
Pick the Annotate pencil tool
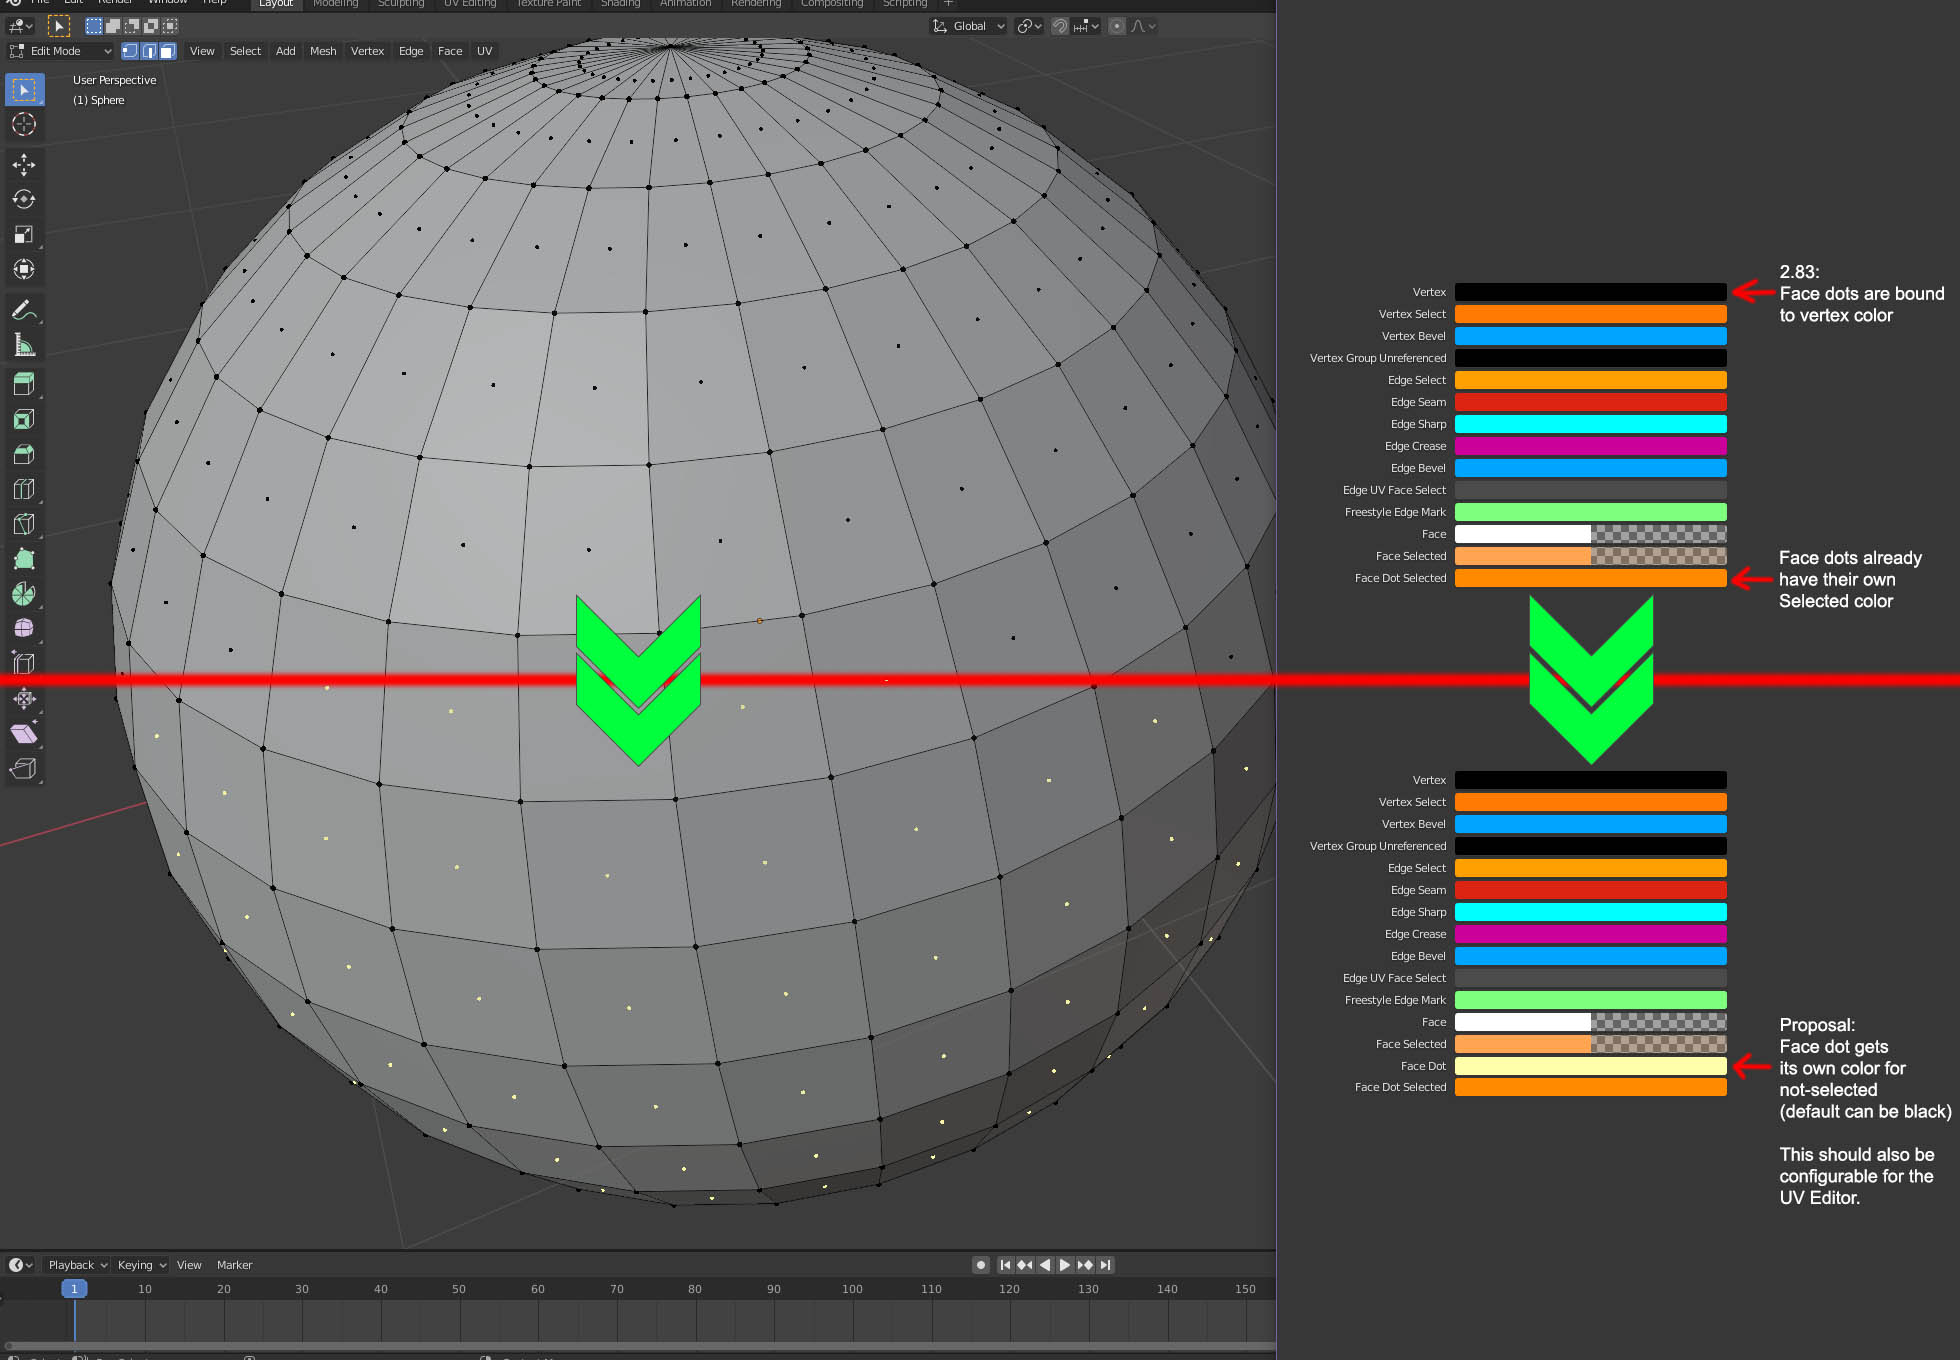(x=24, y=311)
